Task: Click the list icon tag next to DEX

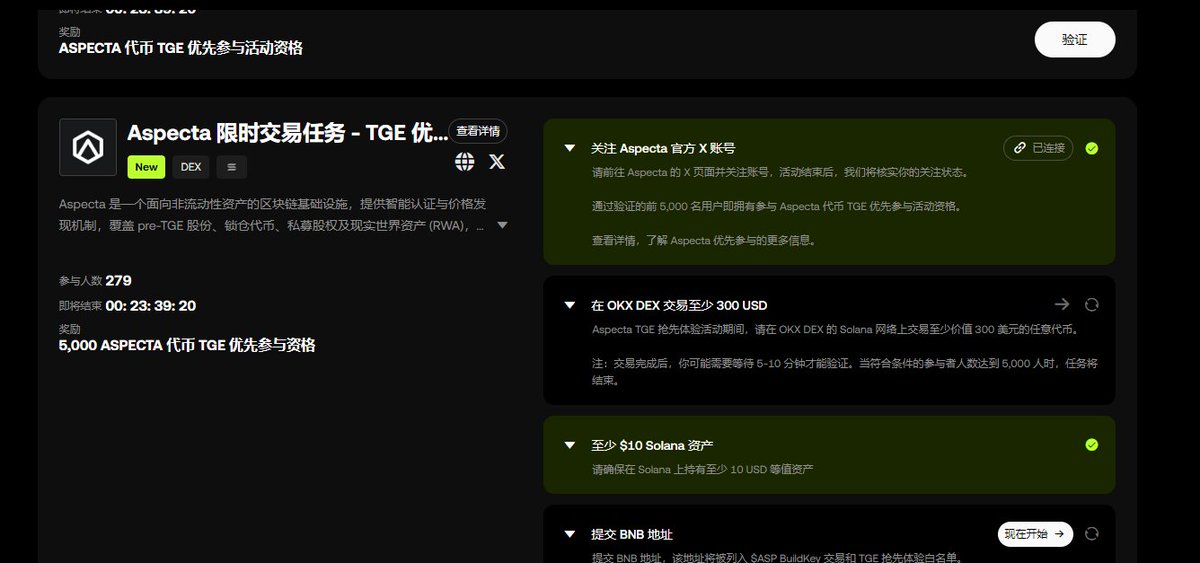Action: [232, 167]
